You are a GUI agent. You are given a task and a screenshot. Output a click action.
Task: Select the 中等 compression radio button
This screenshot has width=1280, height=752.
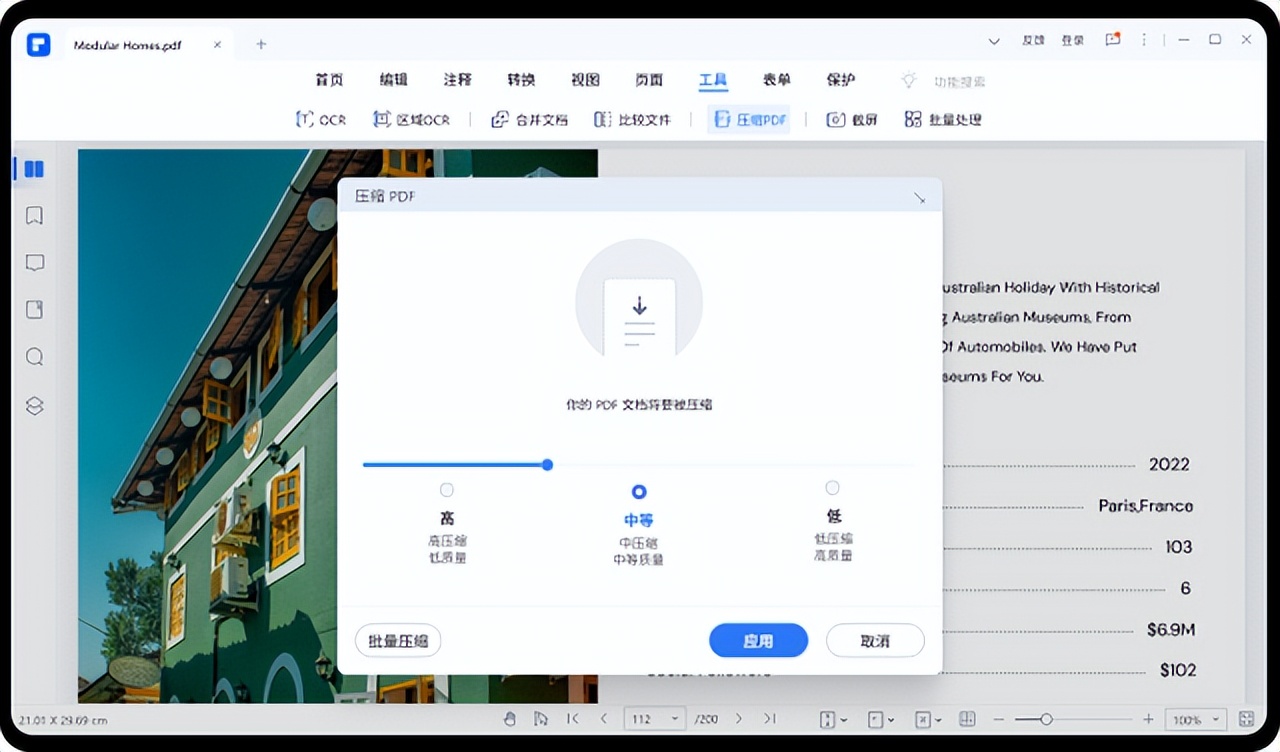pos(639,490)
